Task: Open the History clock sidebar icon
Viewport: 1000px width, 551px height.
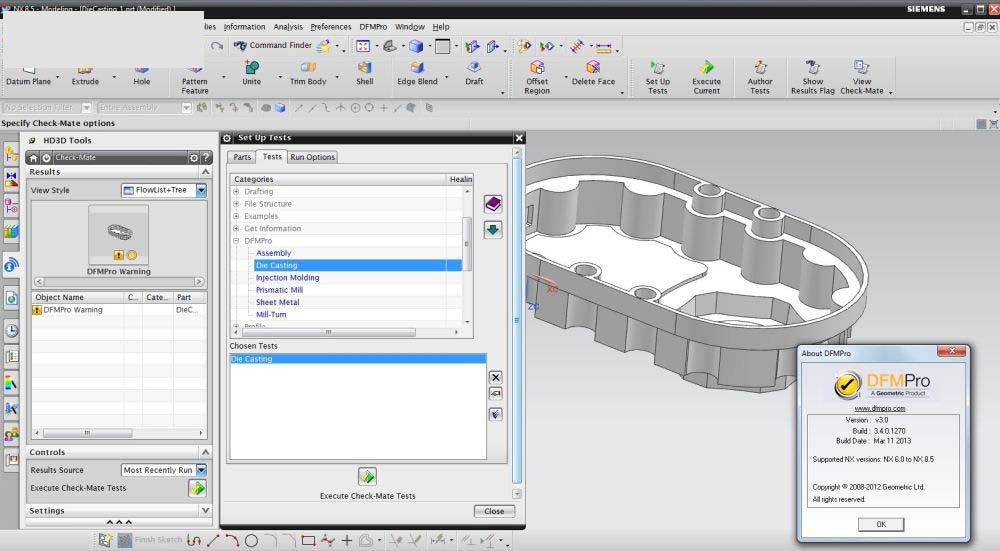Action: click(11, 330)
